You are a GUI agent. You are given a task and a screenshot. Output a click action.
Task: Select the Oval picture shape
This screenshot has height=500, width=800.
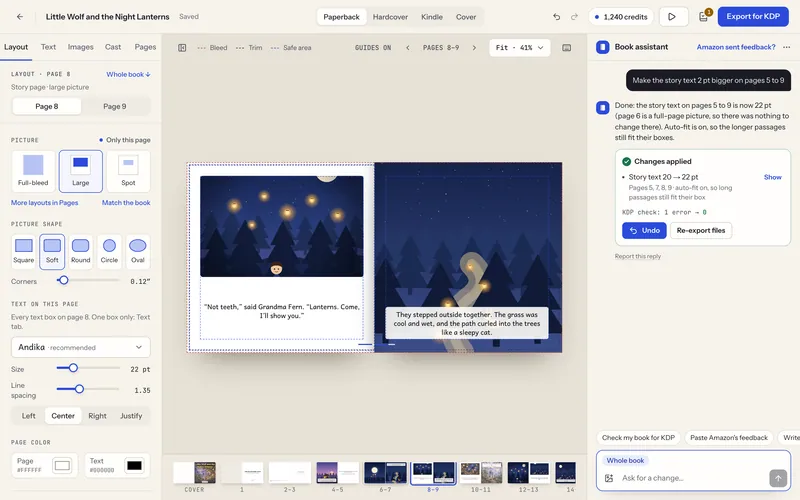coord(138,251)
